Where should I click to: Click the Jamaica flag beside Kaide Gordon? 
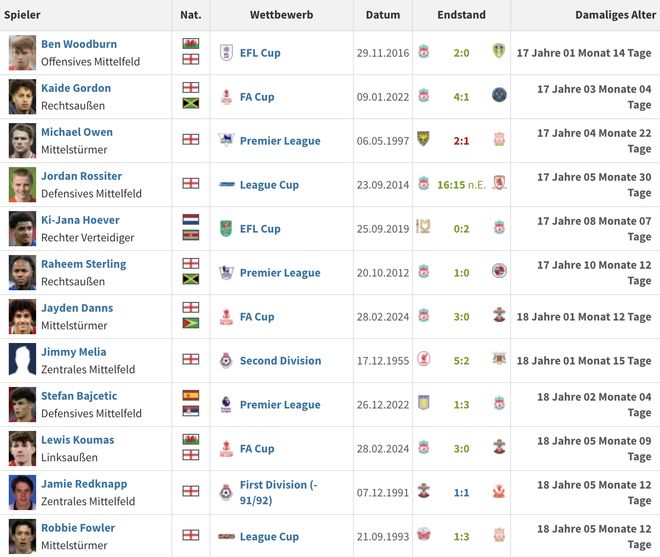point(191,103)
